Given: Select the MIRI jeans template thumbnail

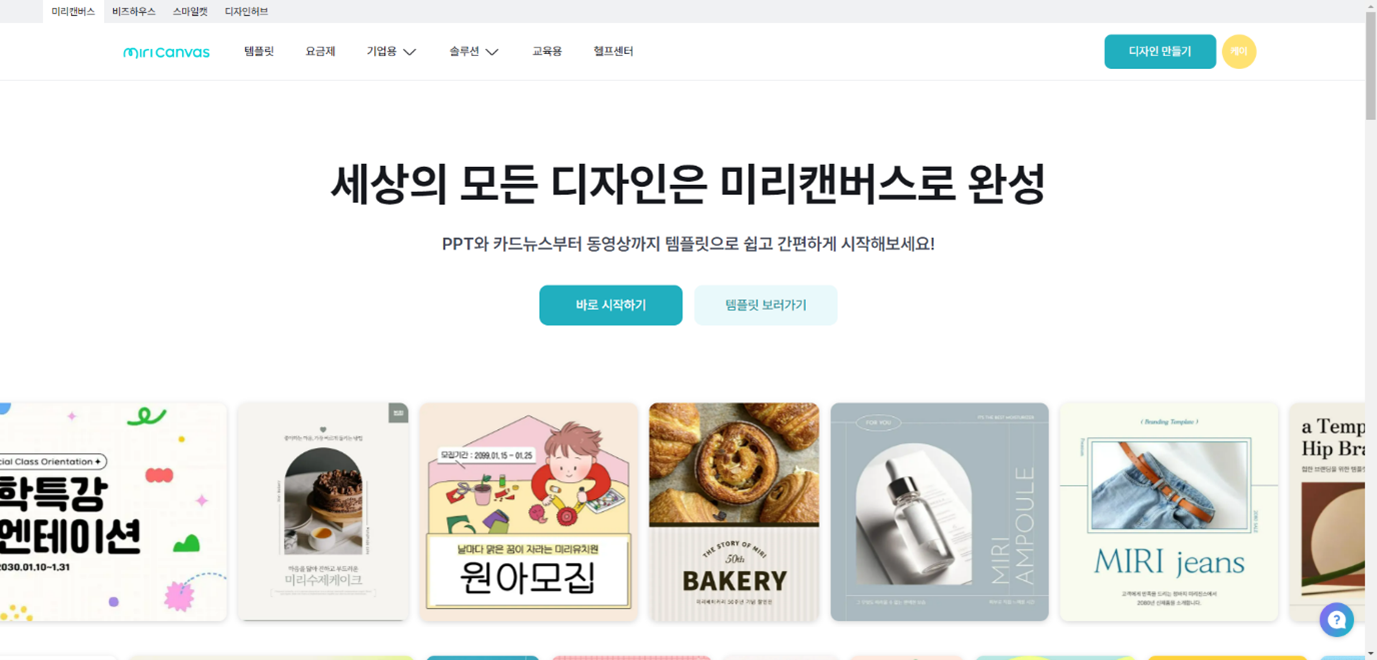Looking at the screenshot, I should click(x=1169, y=512).
